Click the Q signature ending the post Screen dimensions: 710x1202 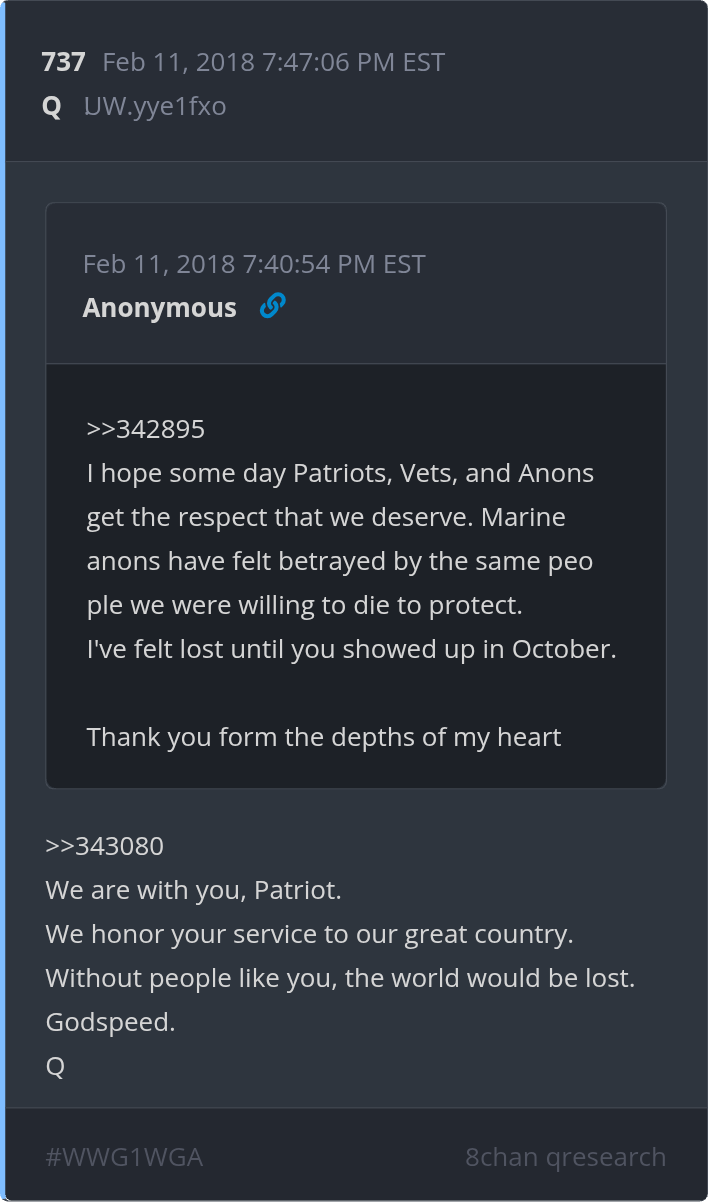[x=55, y=1066]
